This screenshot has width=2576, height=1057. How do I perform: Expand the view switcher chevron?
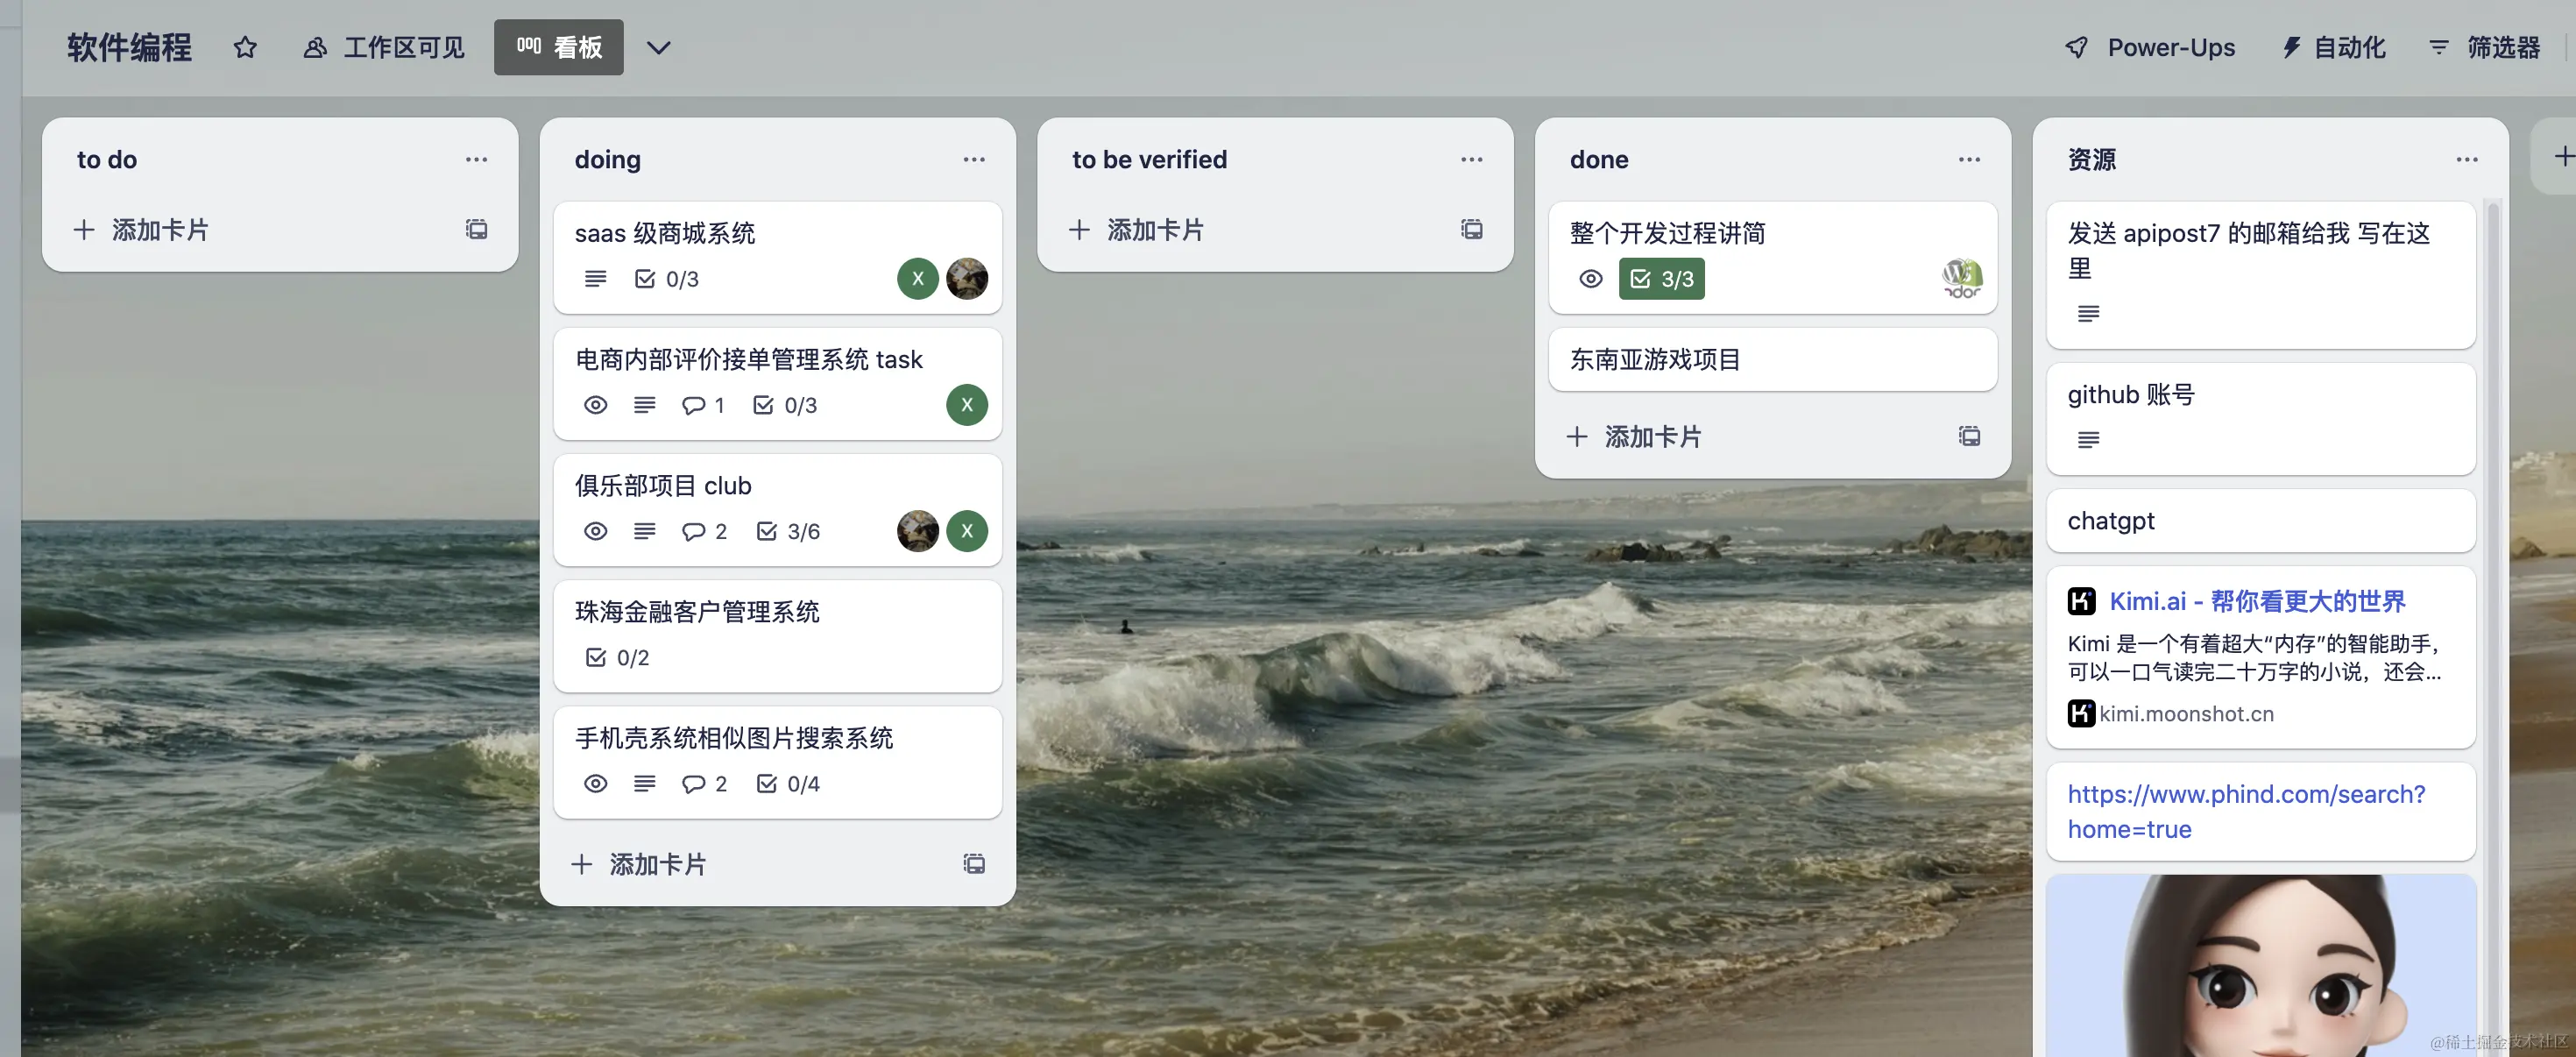point(658,47)
